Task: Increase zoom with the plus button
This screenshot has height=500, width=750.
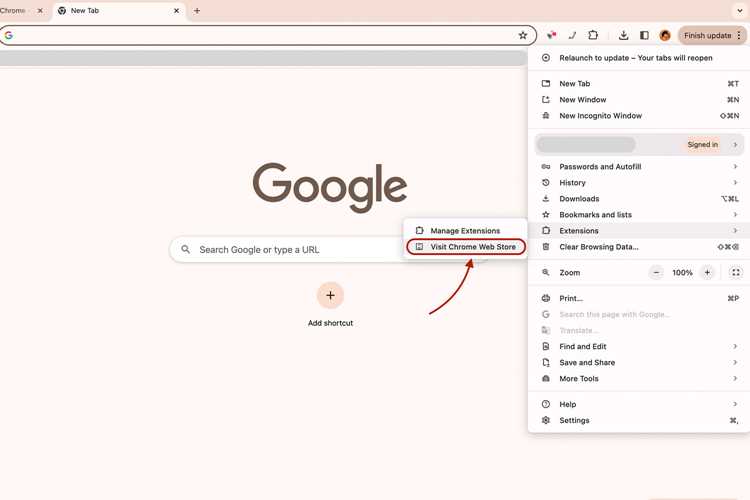Action: click(707, 273)
